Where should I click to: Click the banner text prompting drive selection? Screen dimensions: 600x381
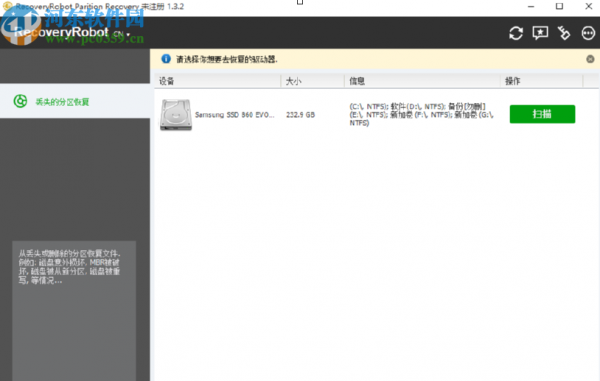[x=227, y=59]
